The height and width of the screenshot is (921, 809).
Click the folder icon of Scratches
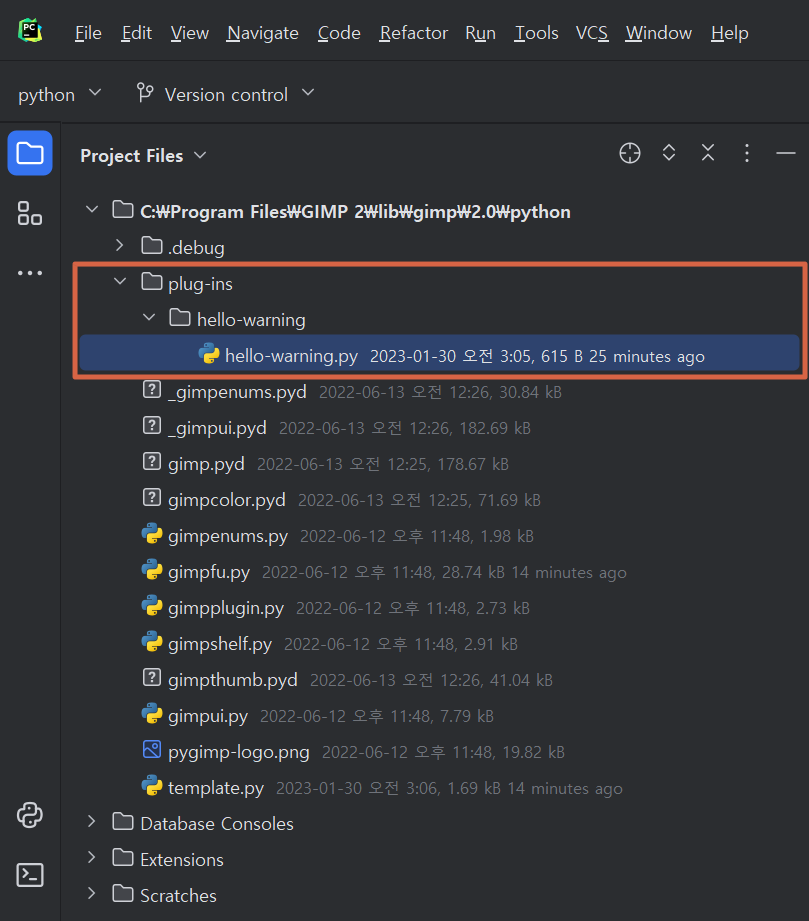pos(123,893)
